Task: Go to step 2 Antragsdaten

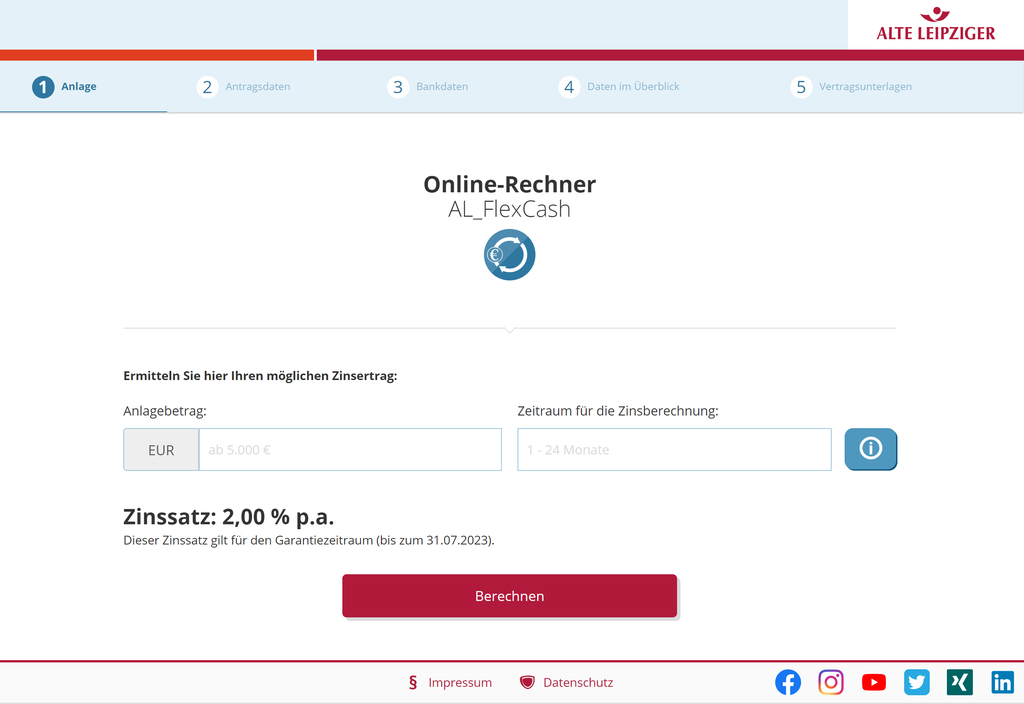Action: (x=244, y=87)
